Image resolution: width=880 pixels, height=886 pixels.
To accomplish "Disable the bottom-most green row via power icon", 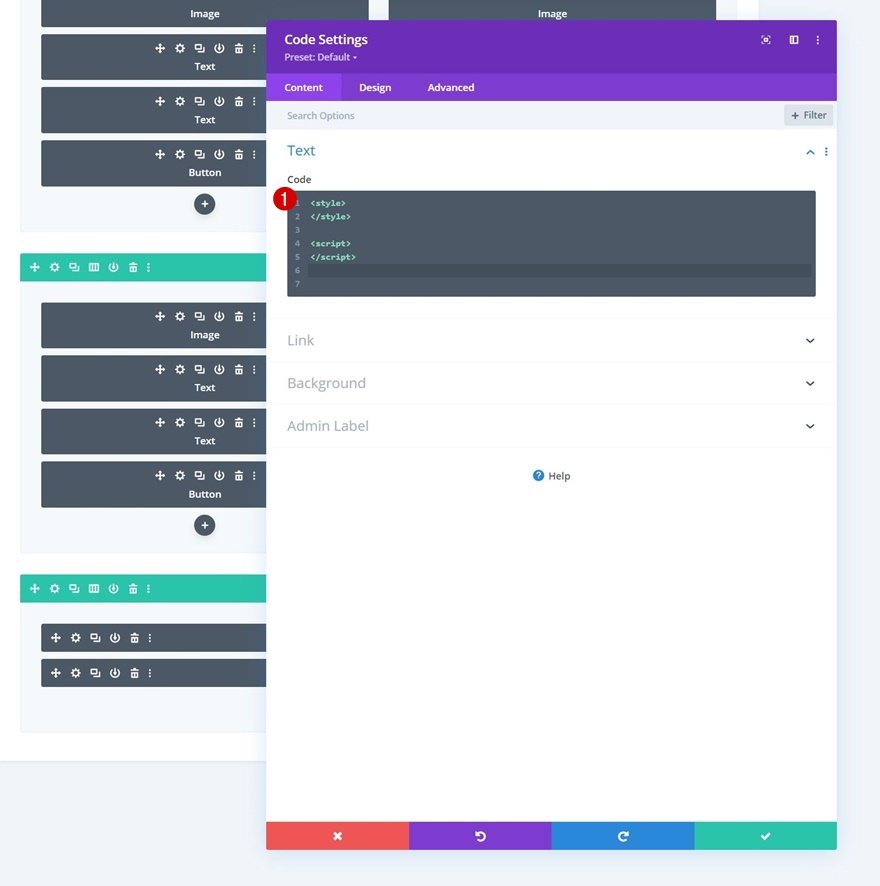I will tap(113, 589).
